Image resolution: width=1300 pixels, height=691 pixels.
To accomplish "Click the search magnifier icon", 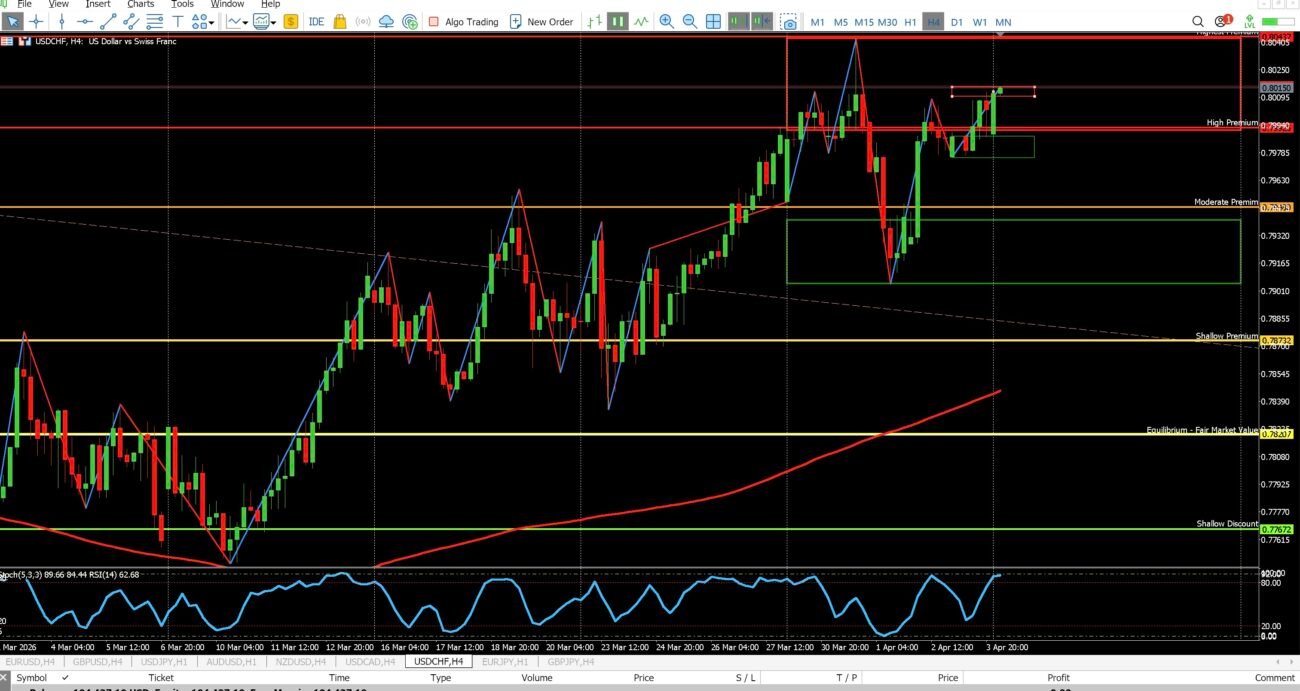I will pos(1198,21).
